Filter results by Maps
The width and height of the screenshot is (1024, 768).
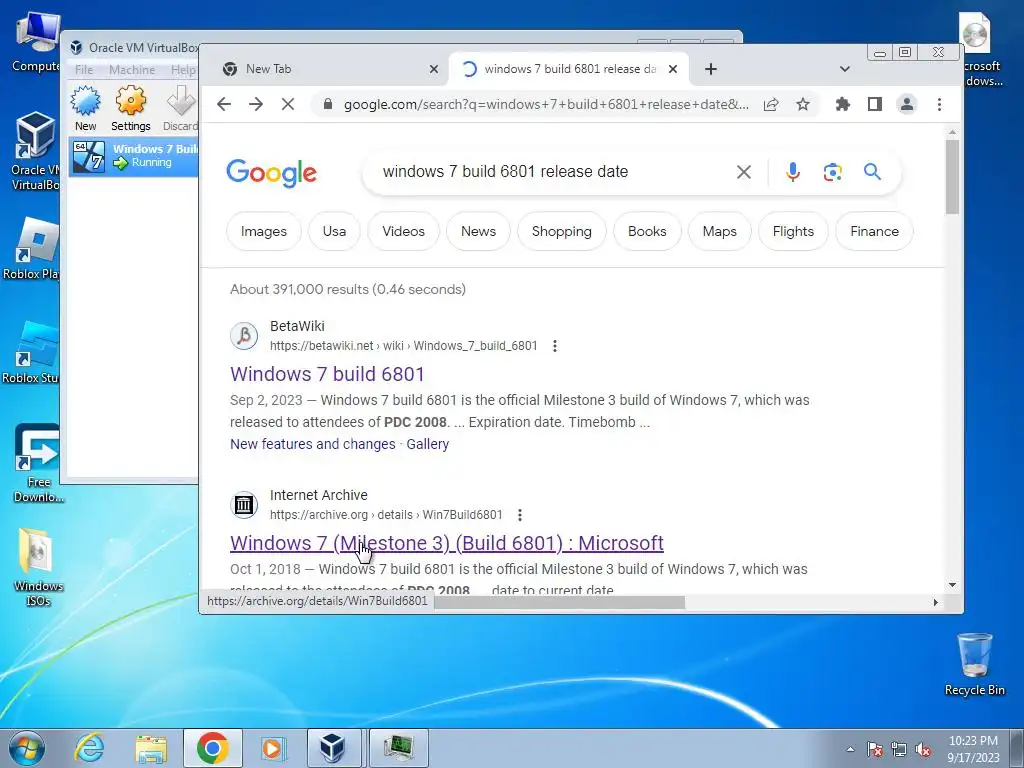click(720, 231)
